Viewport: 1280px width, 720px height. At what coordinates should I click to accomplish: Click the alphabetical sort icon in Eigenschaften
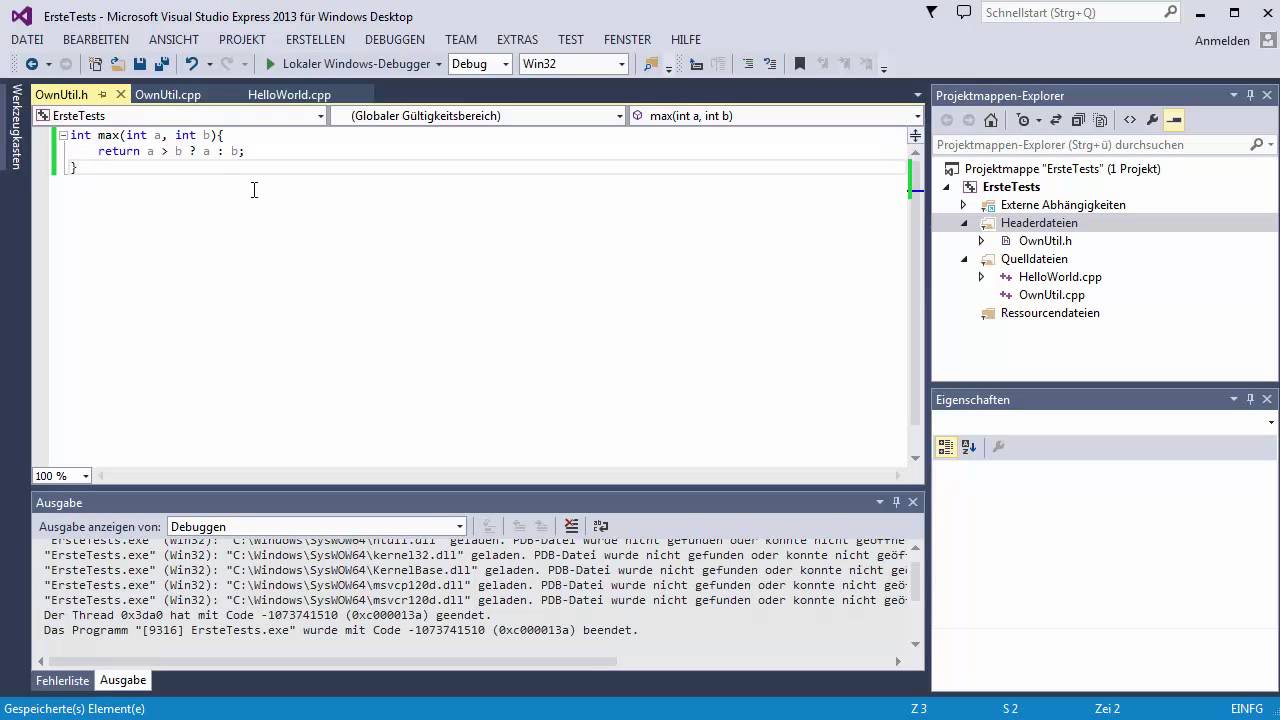[968, 447]
